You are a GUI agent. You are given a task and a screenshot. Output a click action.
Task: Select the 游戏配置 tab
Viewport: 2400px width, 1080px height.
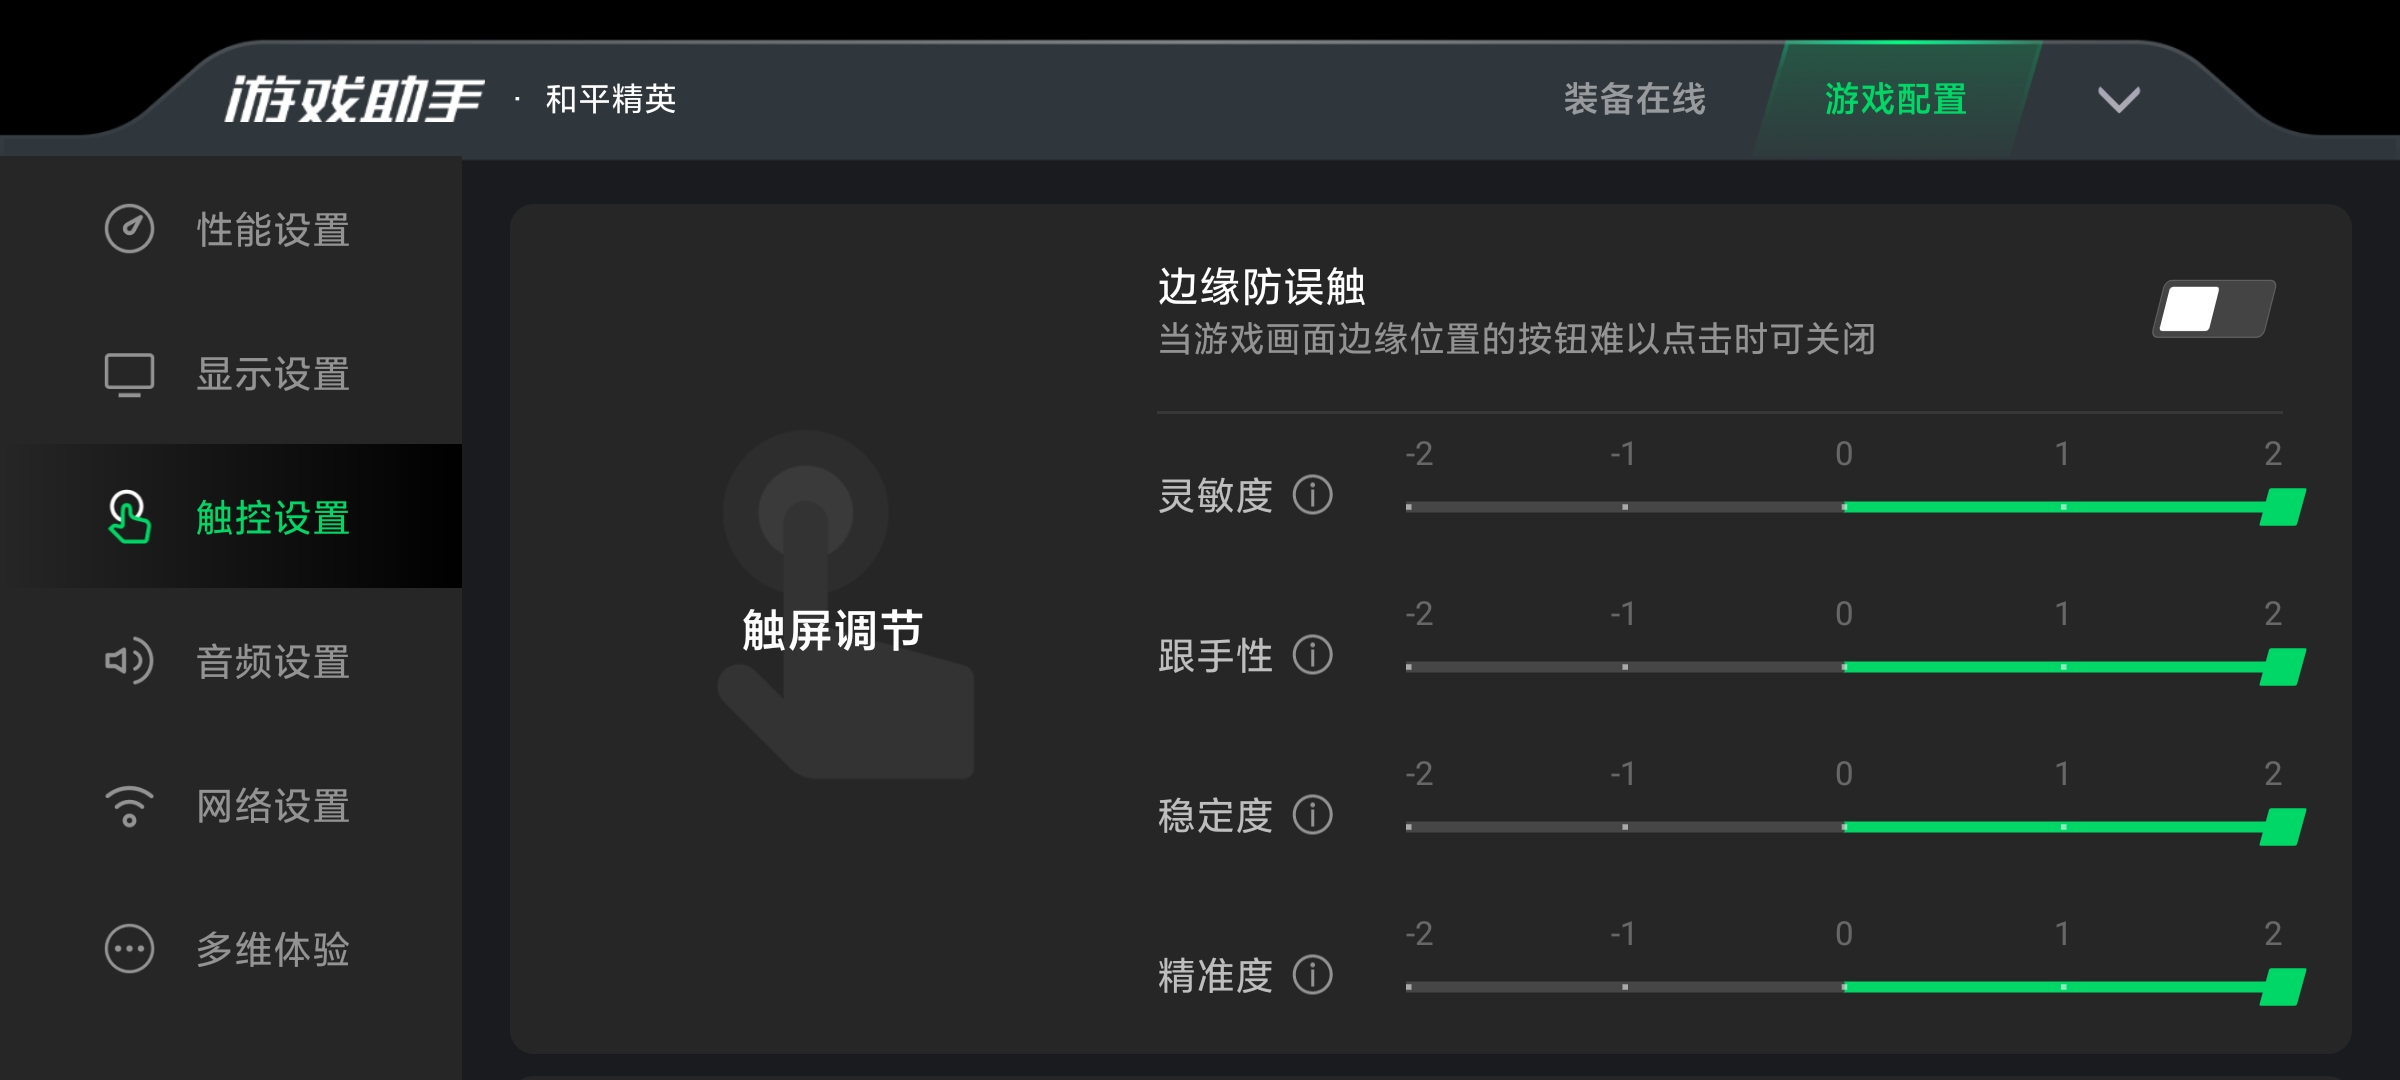coord(1896,99)
